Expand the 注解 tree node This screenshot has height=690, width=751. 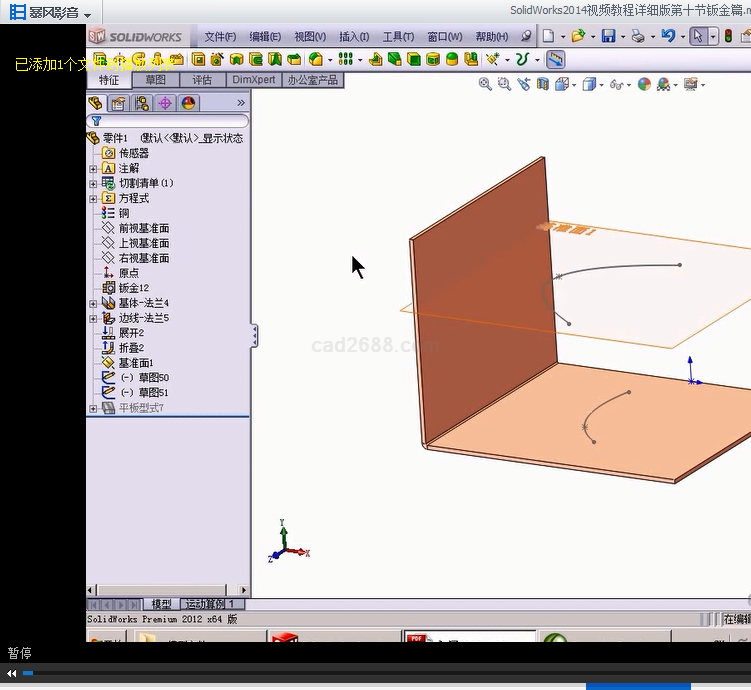(x=93, y=169)
